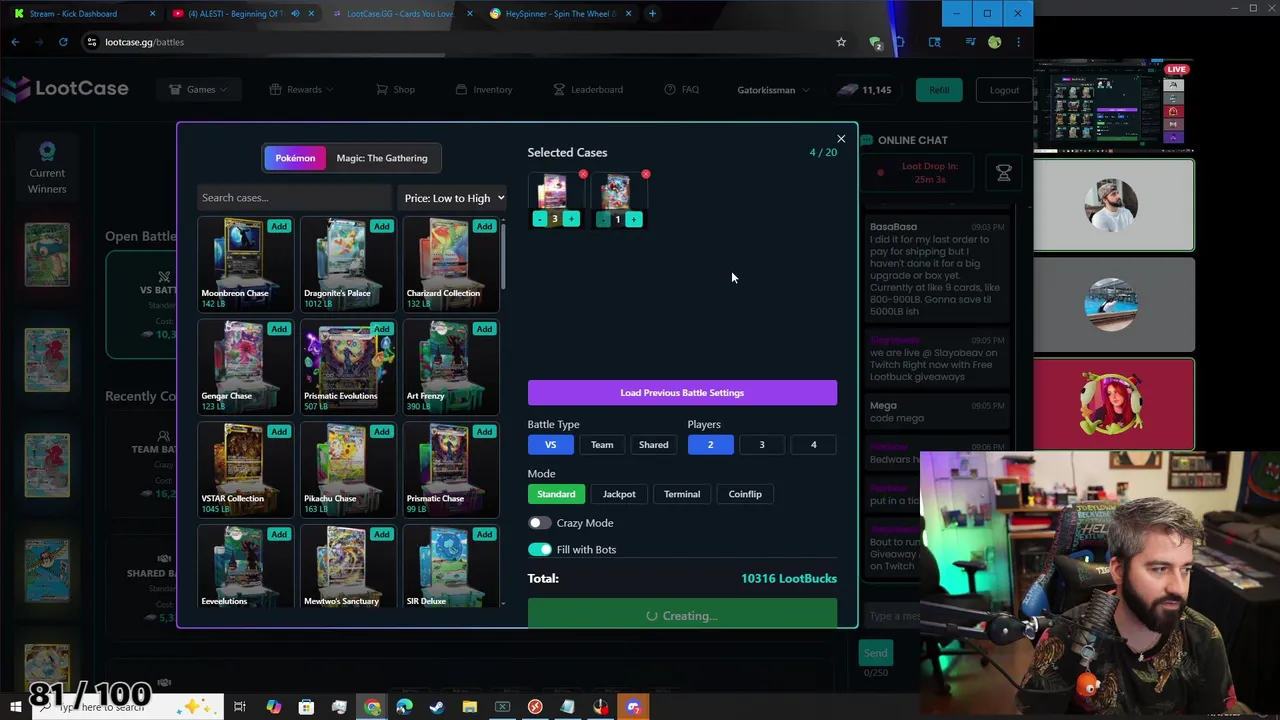
Task: Open Chrome's three-dot menu
Action: [x=1018, y=42]
